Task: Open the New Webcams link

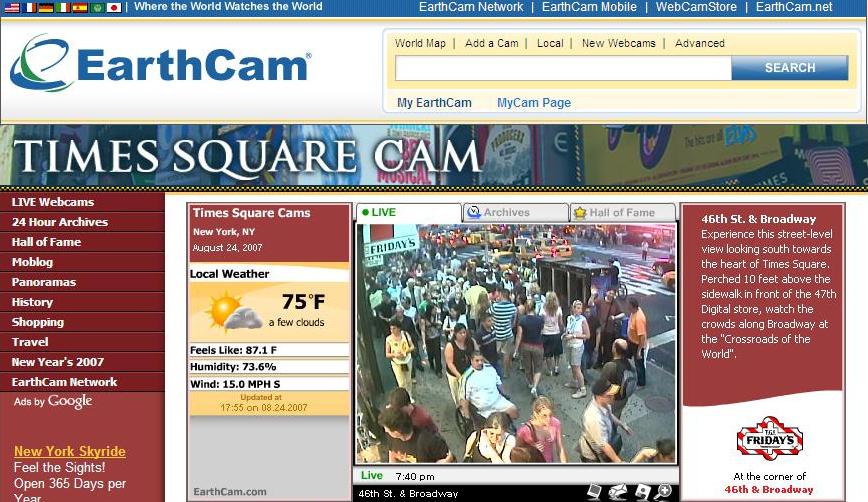Action: click(618, 43)
